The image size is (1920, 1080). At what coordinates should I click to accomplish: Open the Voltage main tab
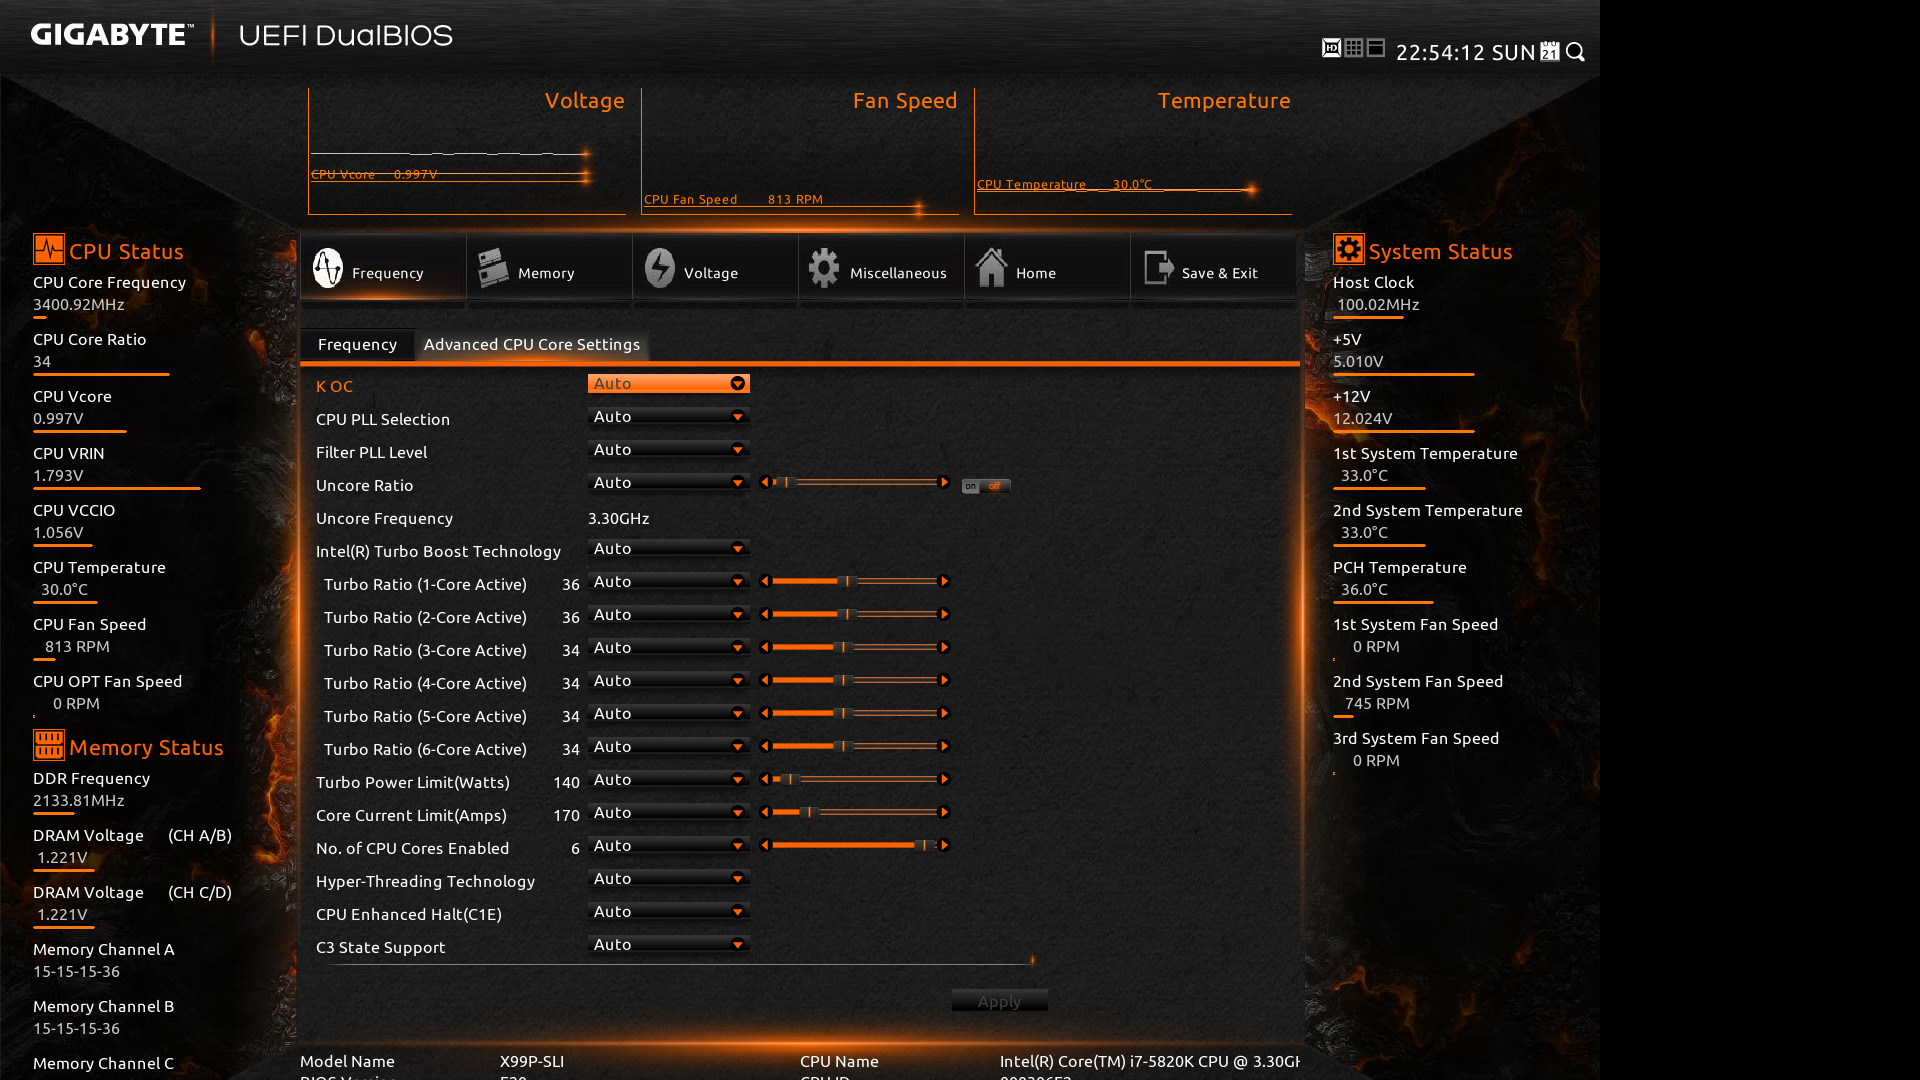[714, 268]
